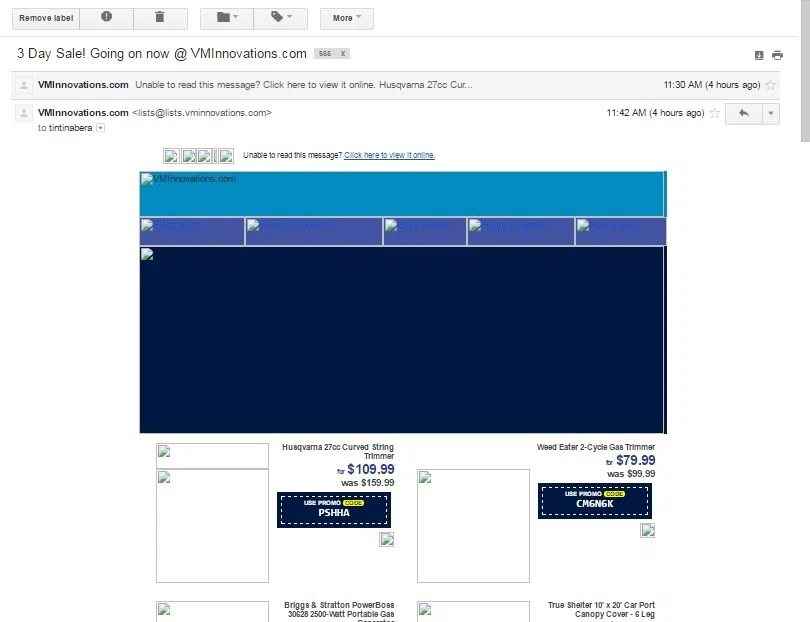Star the 11:42 AM message
This screenshot has height=622, width=810.
click(x=714, y=113)
